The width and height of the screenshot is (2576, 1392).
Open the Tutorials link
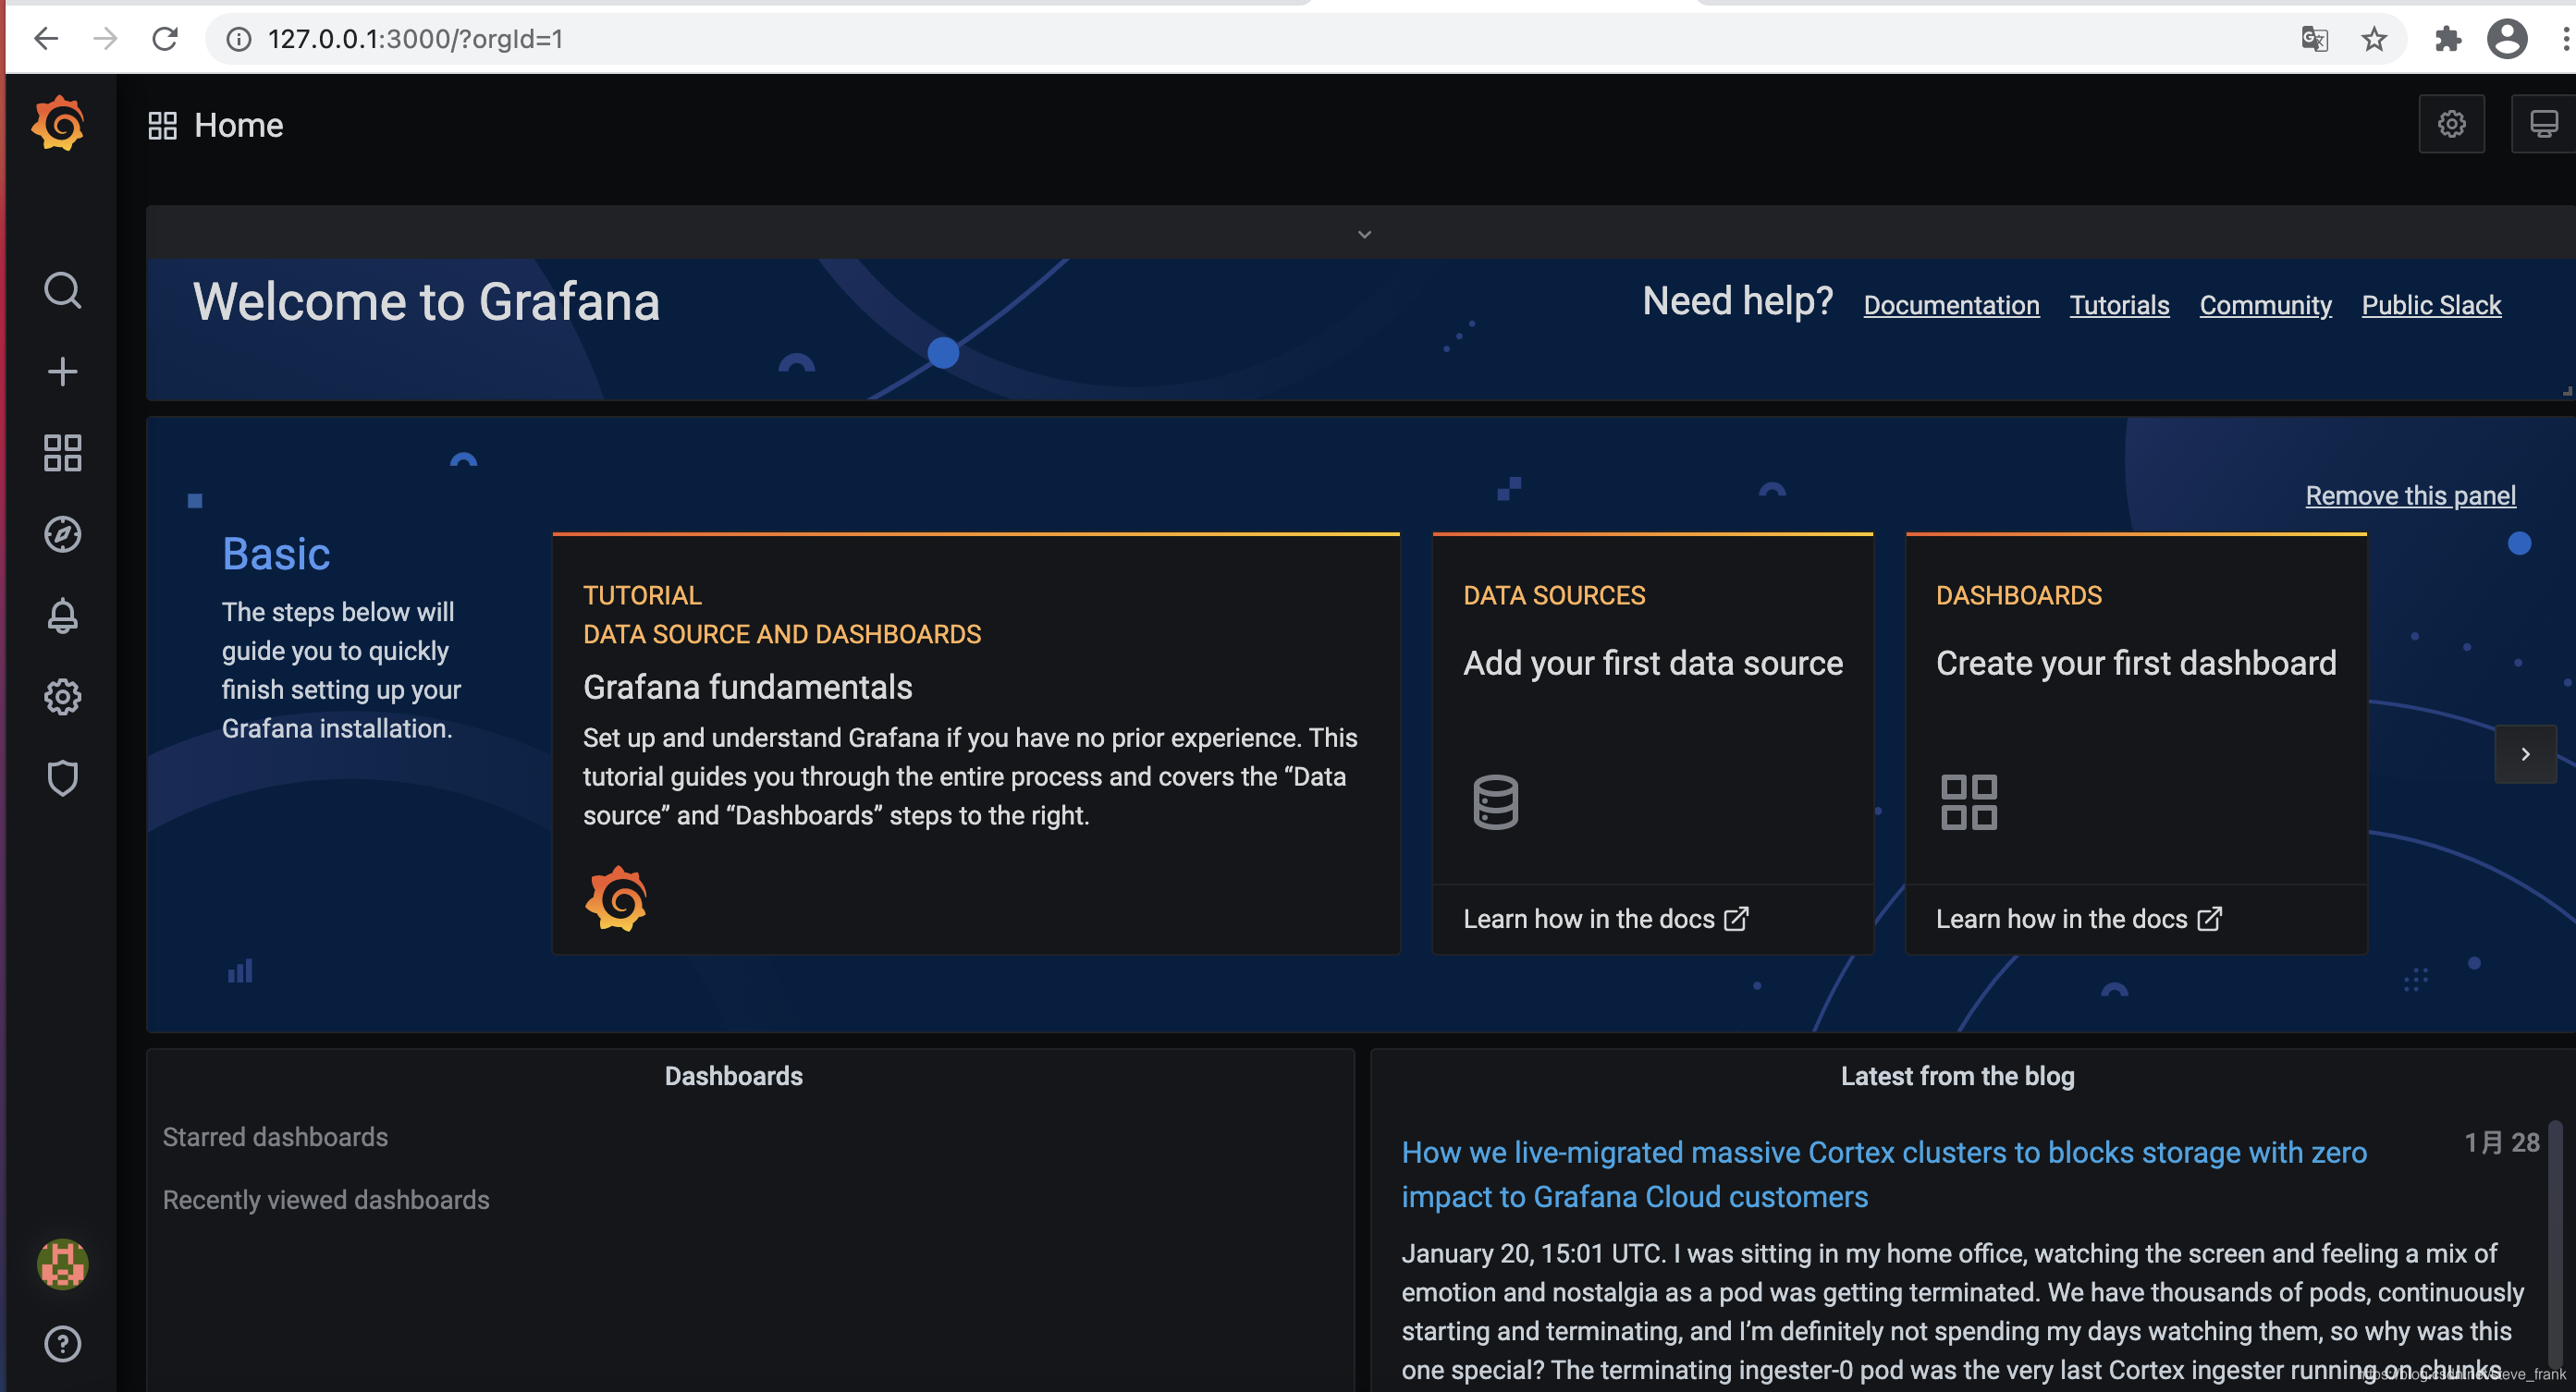coord(2119,305)
